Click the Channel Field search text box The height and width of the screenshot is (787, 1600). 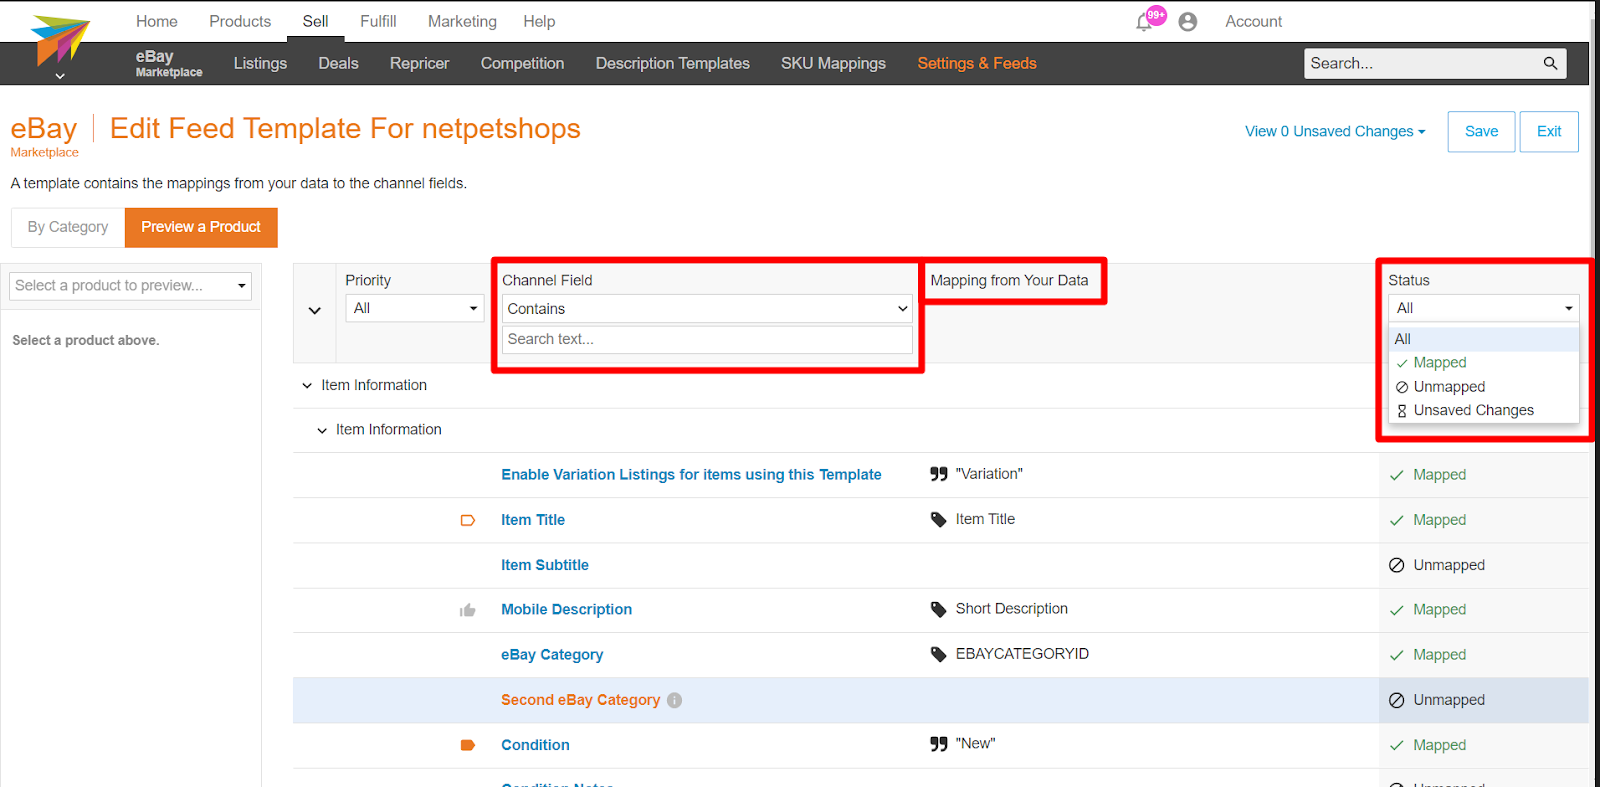(707, 339)
